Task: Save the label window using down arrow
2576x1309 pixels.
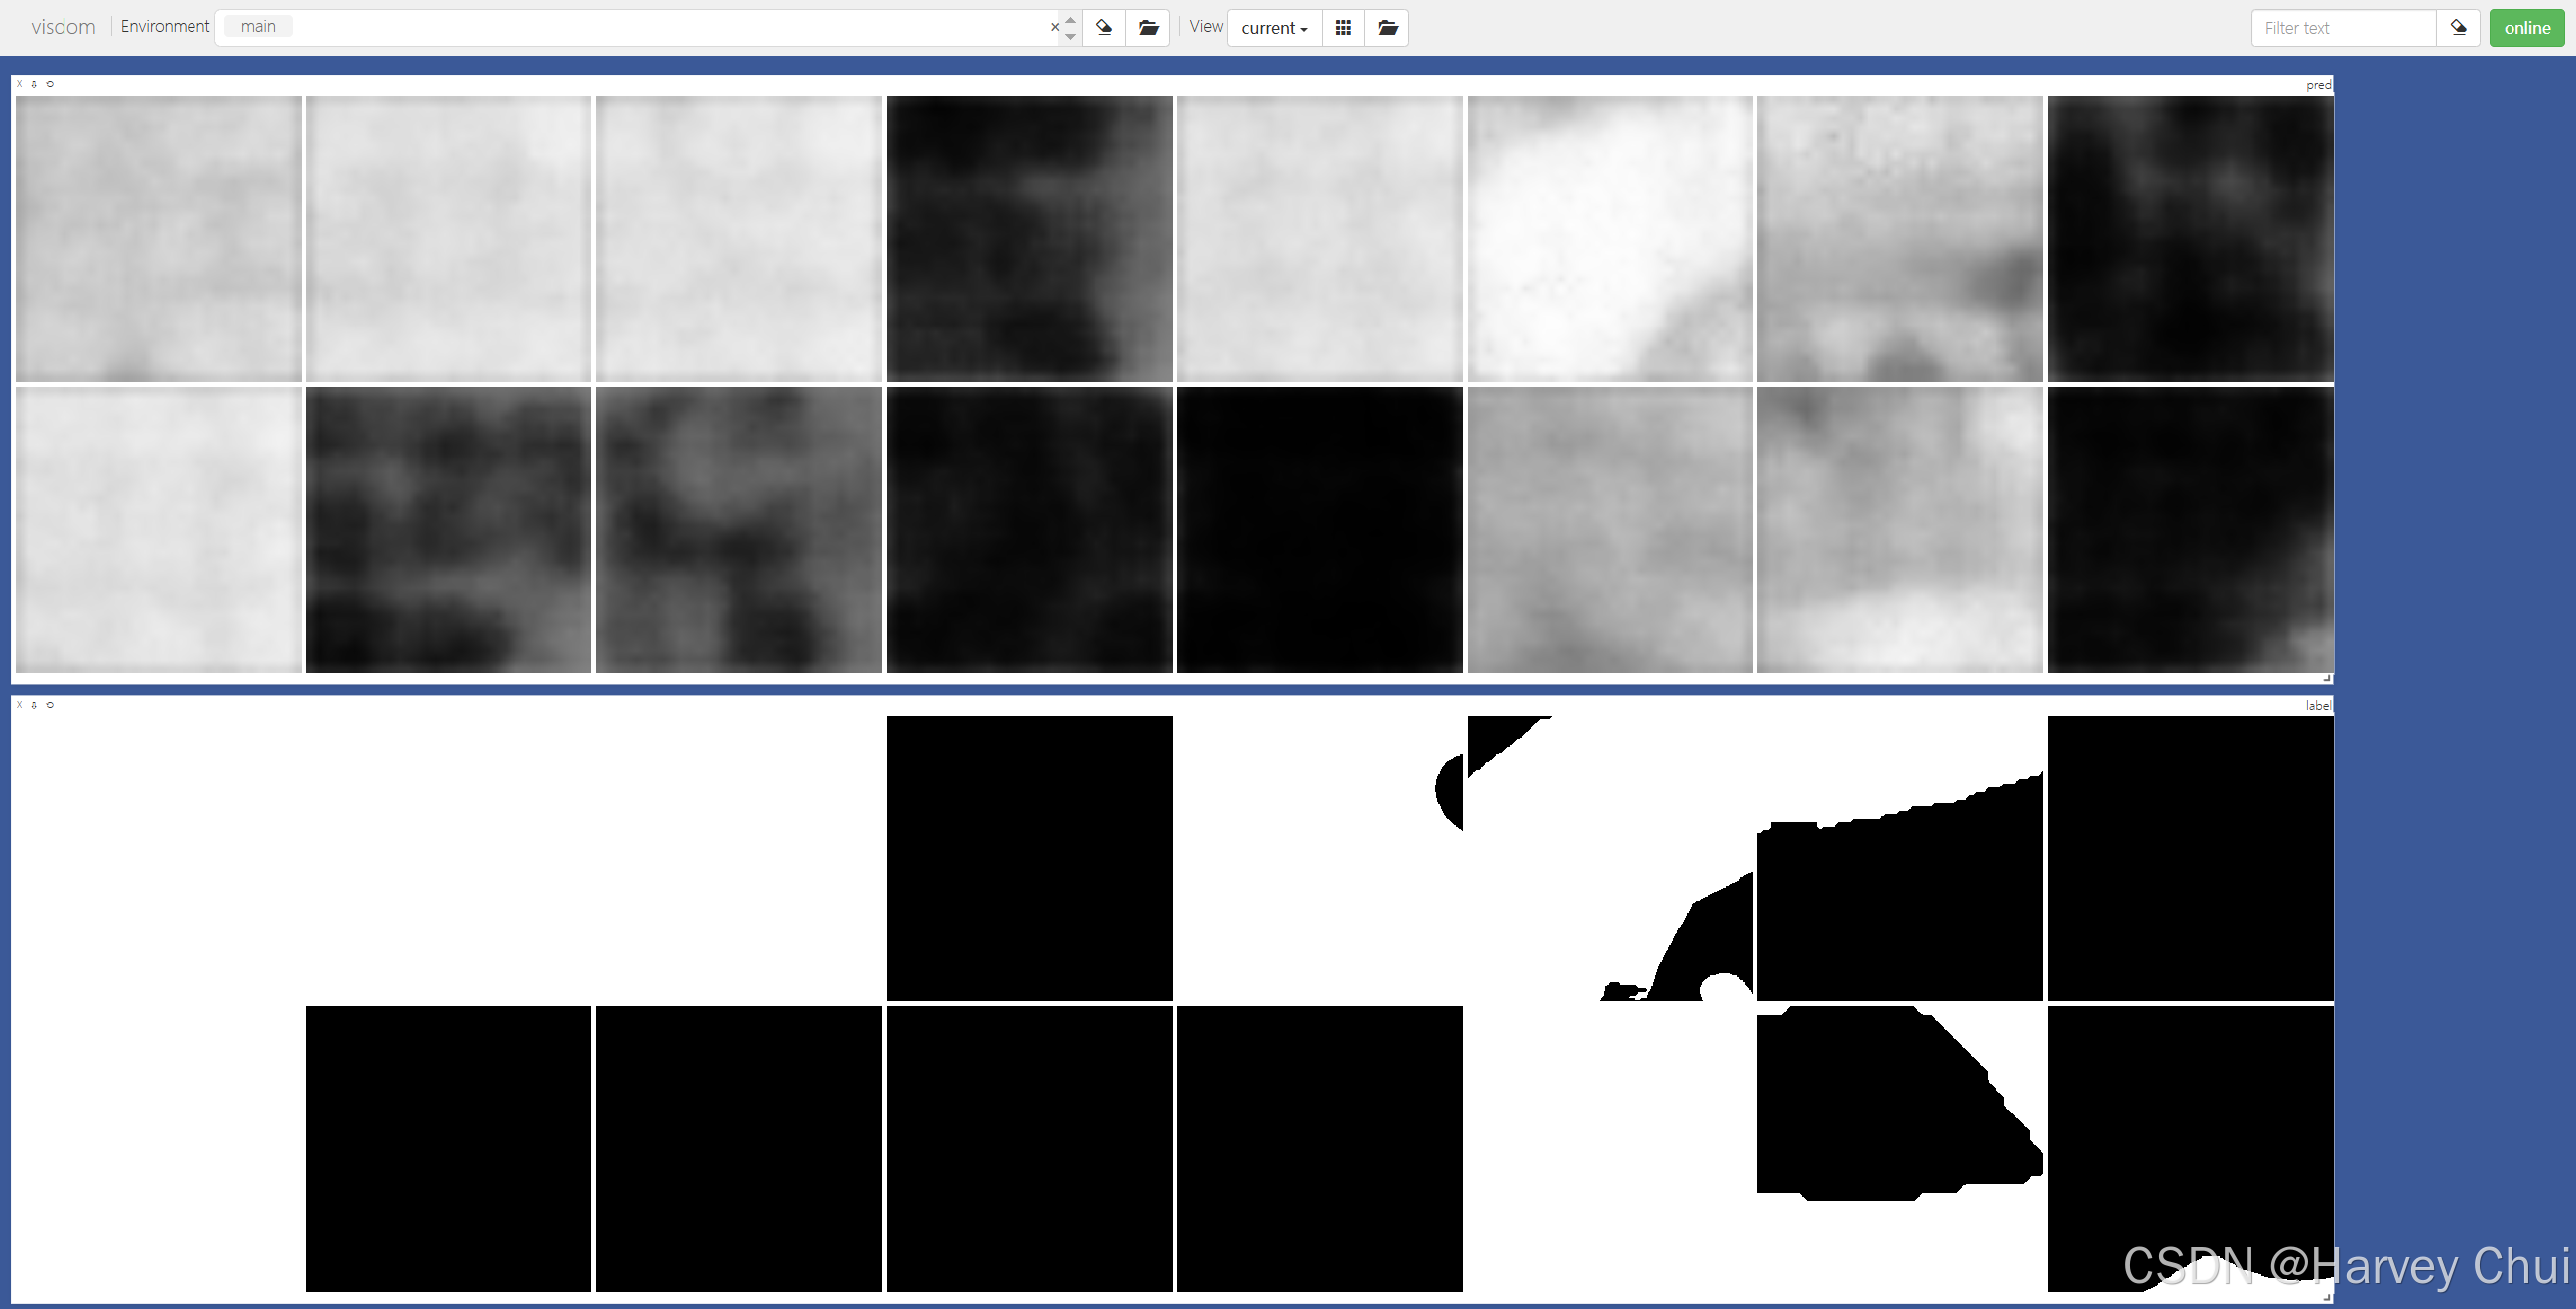Action: (34, 705)
